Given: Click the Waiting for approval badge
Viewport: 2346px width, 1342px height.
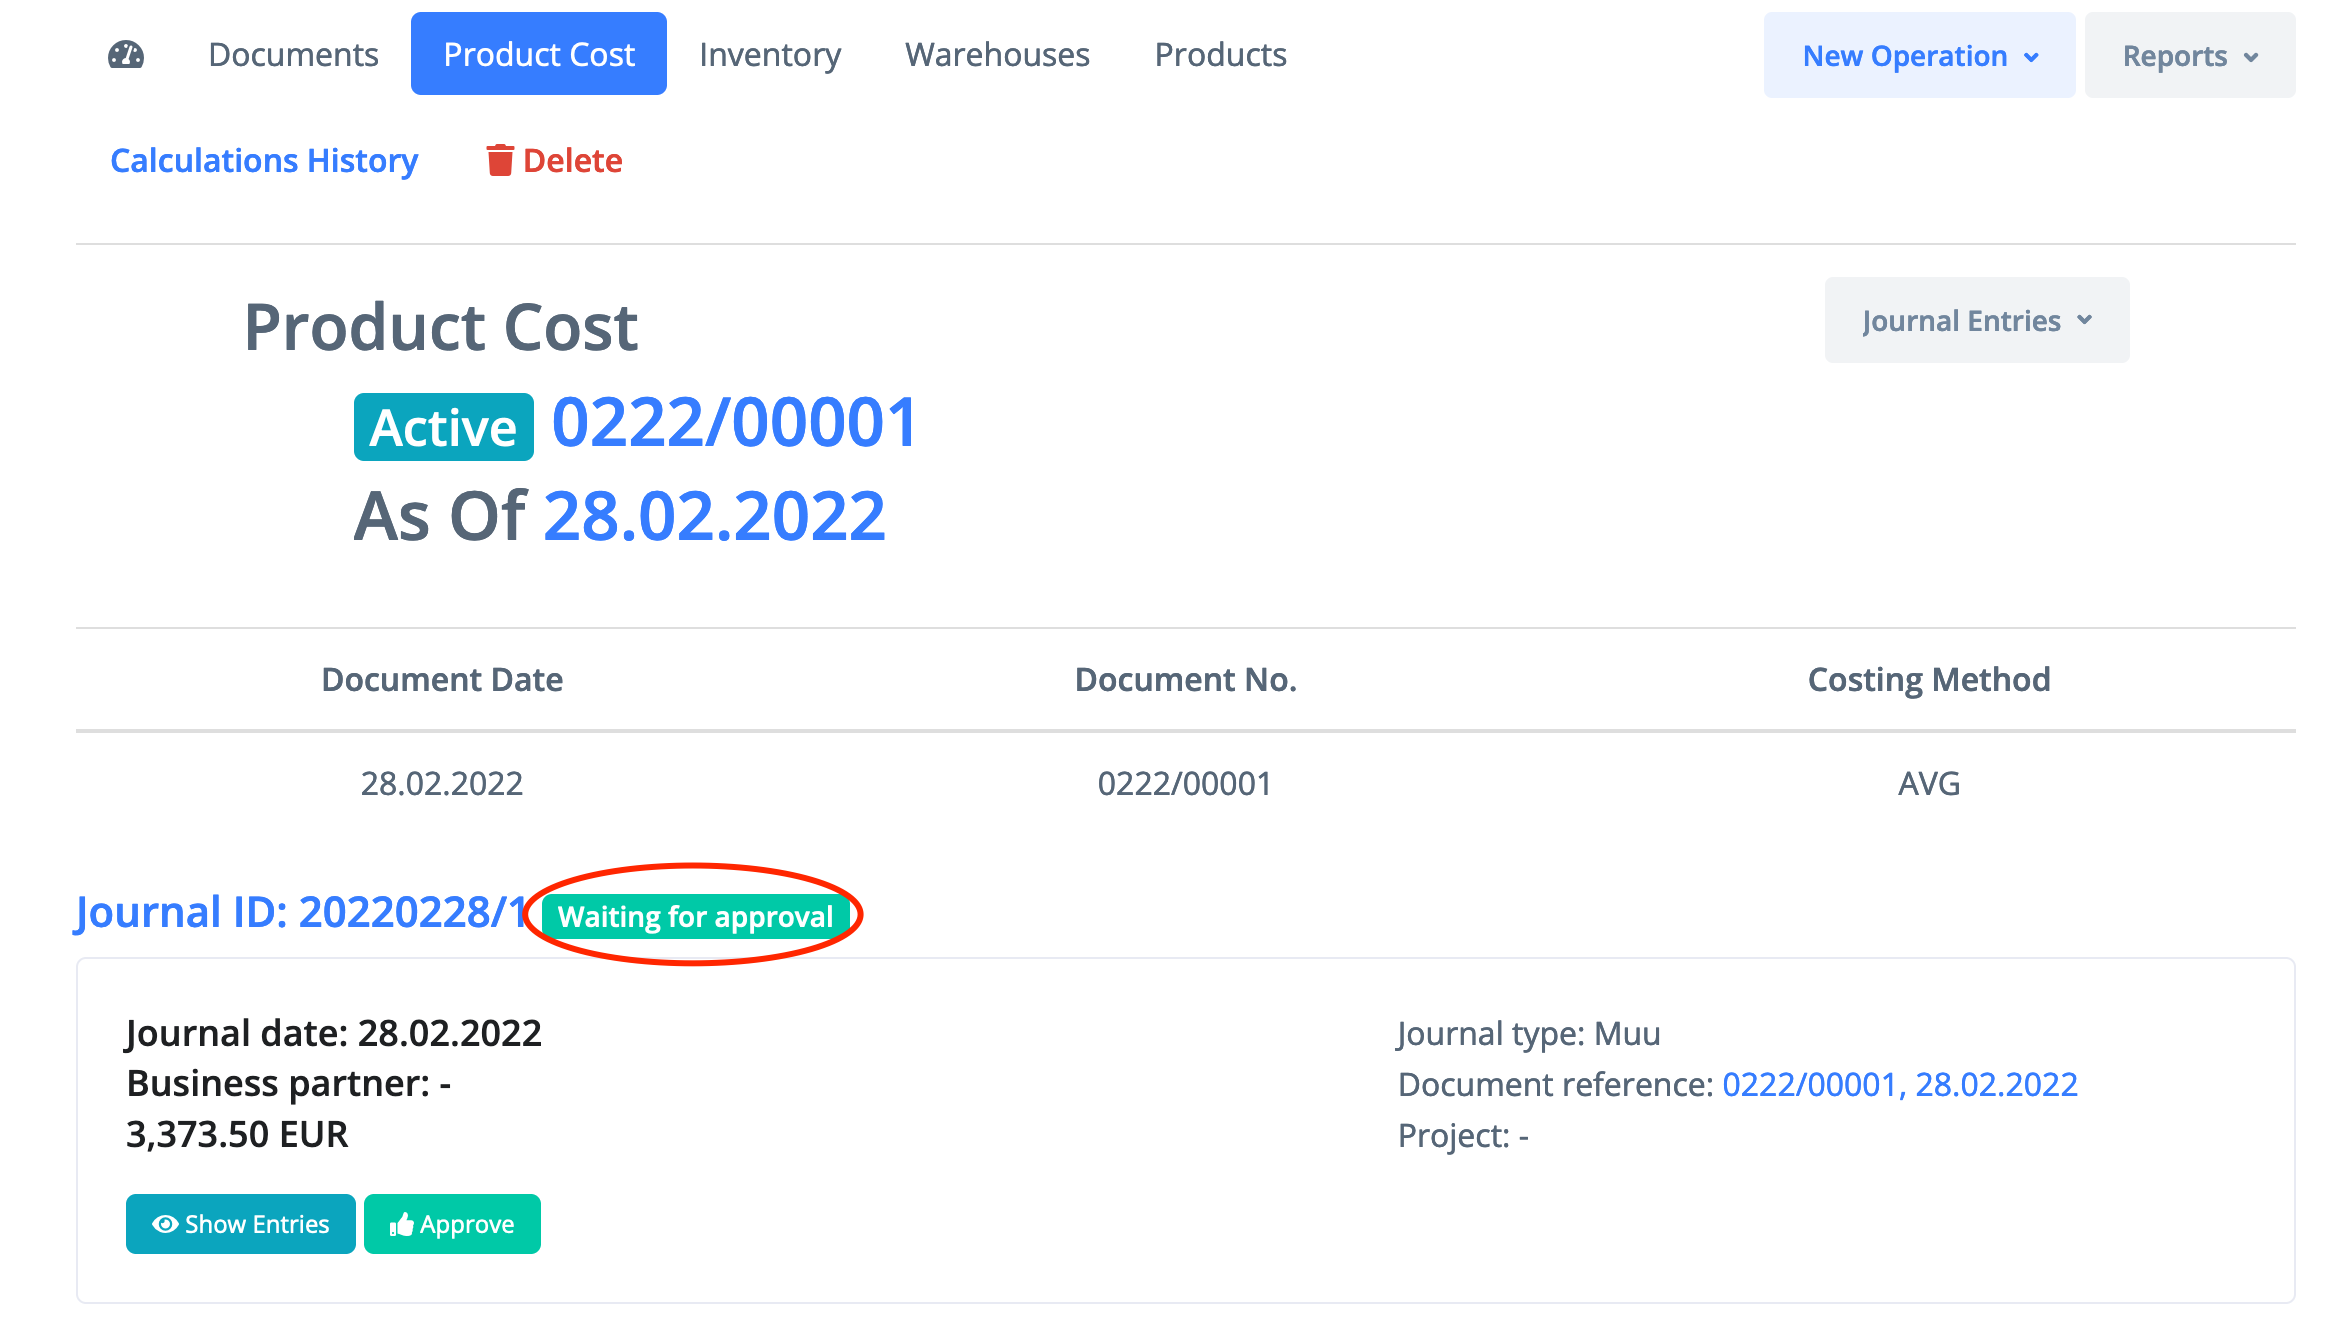Looking at the screenshot, I should click(695, 916).
